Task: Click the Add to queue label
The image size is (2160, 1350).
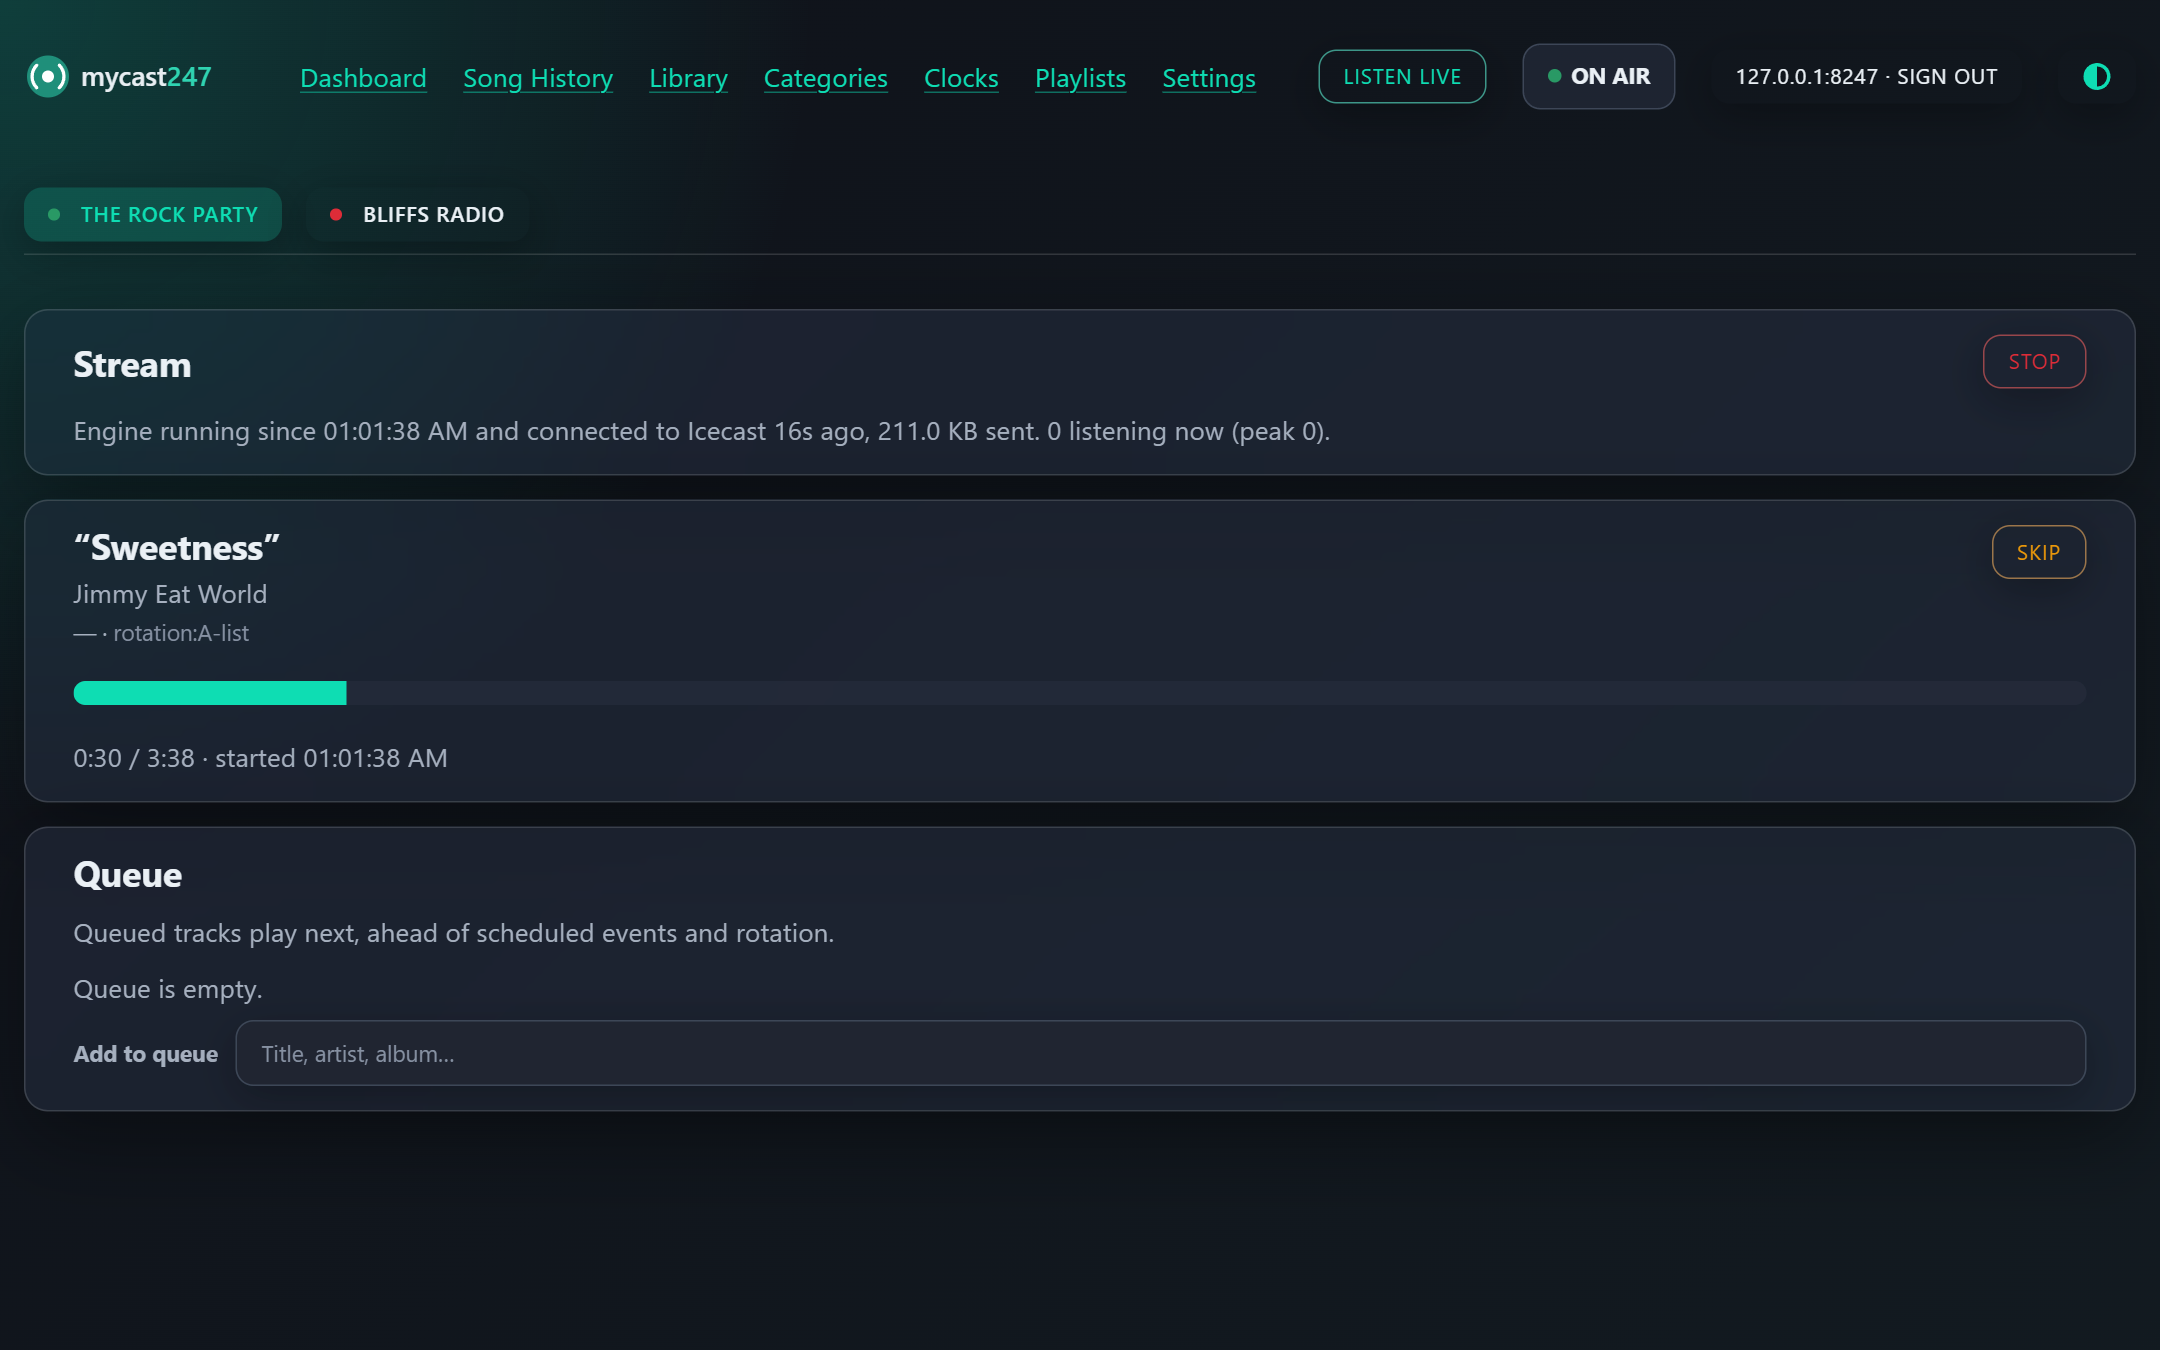Action: (x=146, y=1054)
